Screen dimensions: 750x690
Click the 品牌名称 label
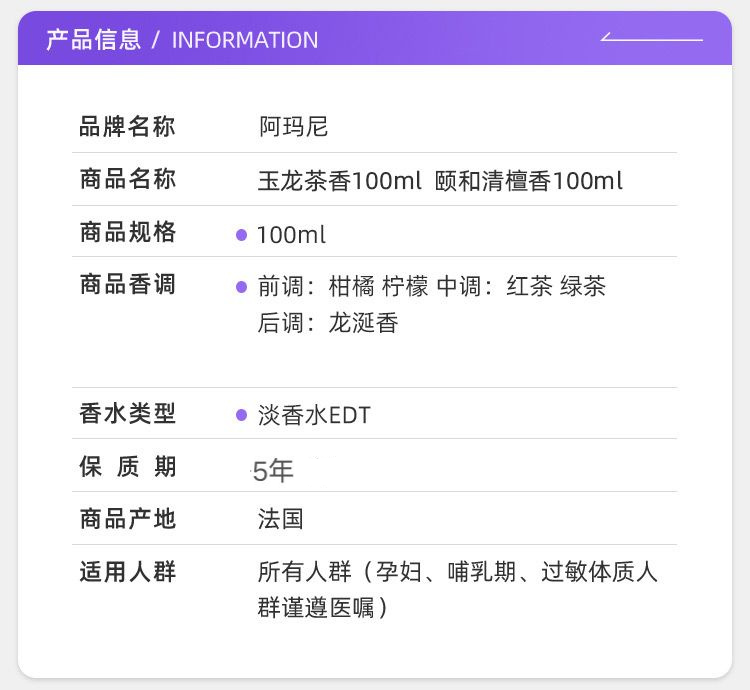point(127,127)
